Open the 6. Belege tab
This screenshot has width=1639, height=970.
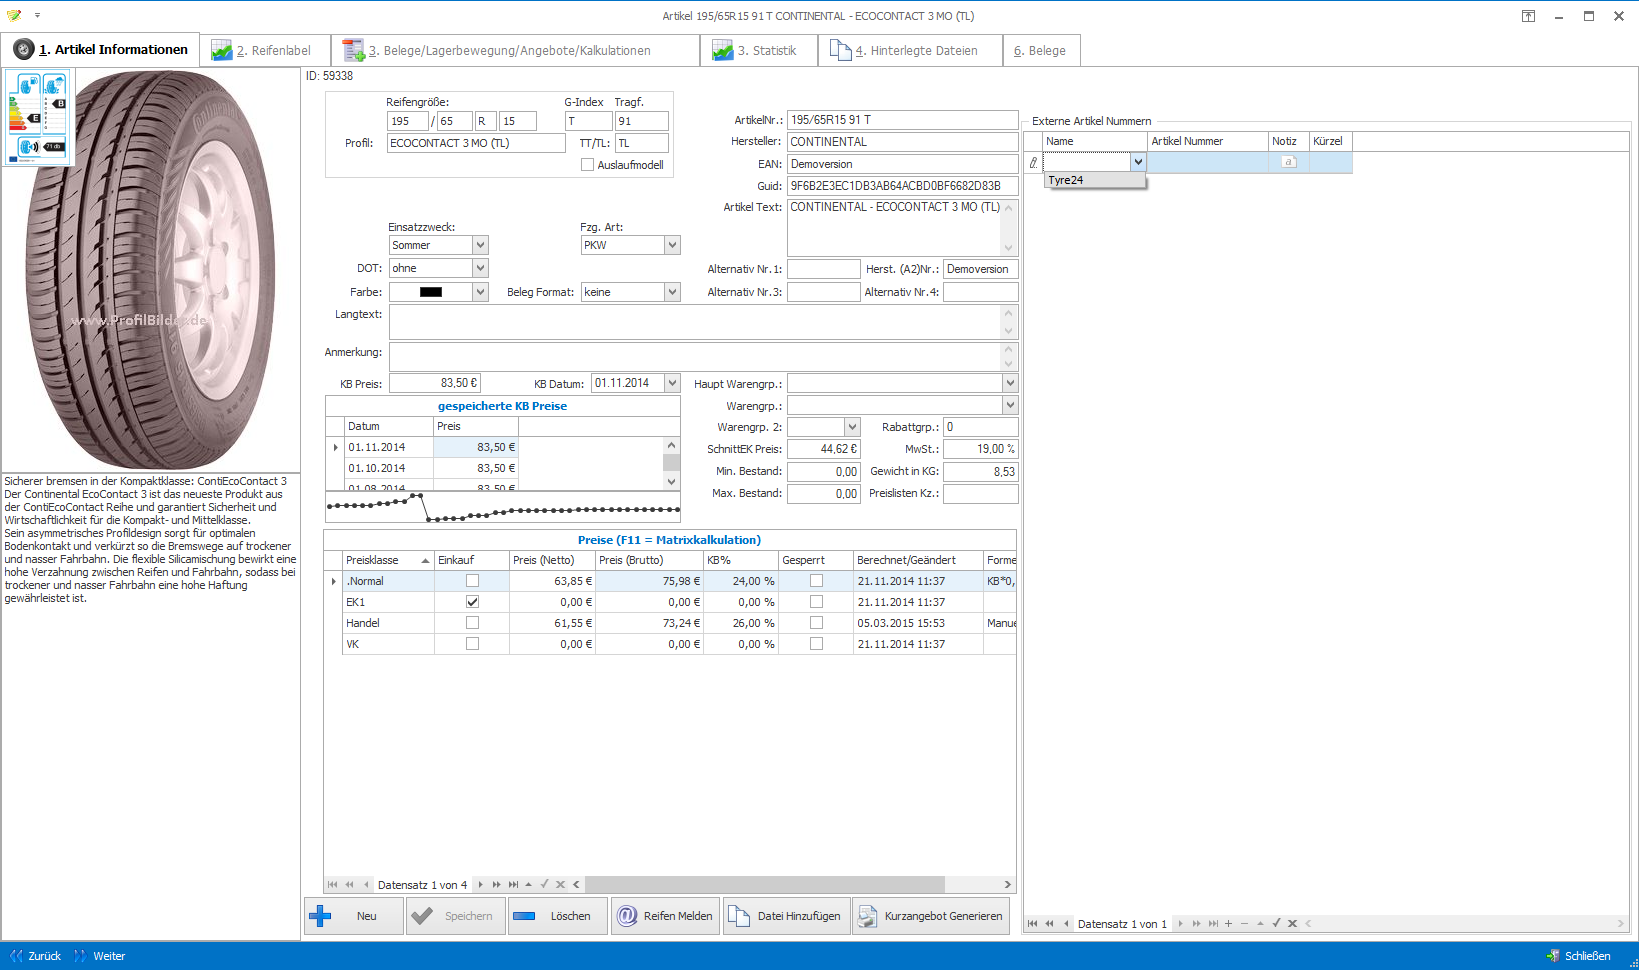[x=1041, y=50]
